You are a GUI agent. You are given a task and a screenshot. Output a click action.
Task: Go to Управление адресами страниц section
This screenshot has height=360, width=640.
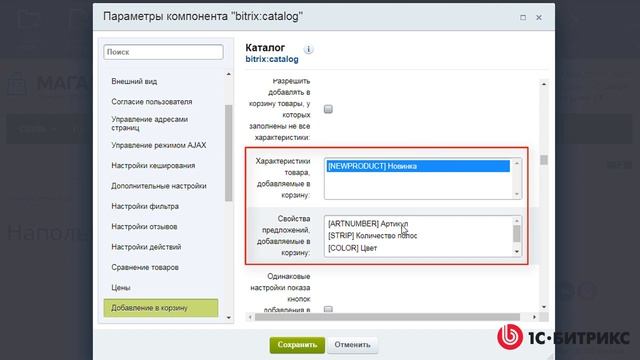pyautogui.click(x=150, y=123)
